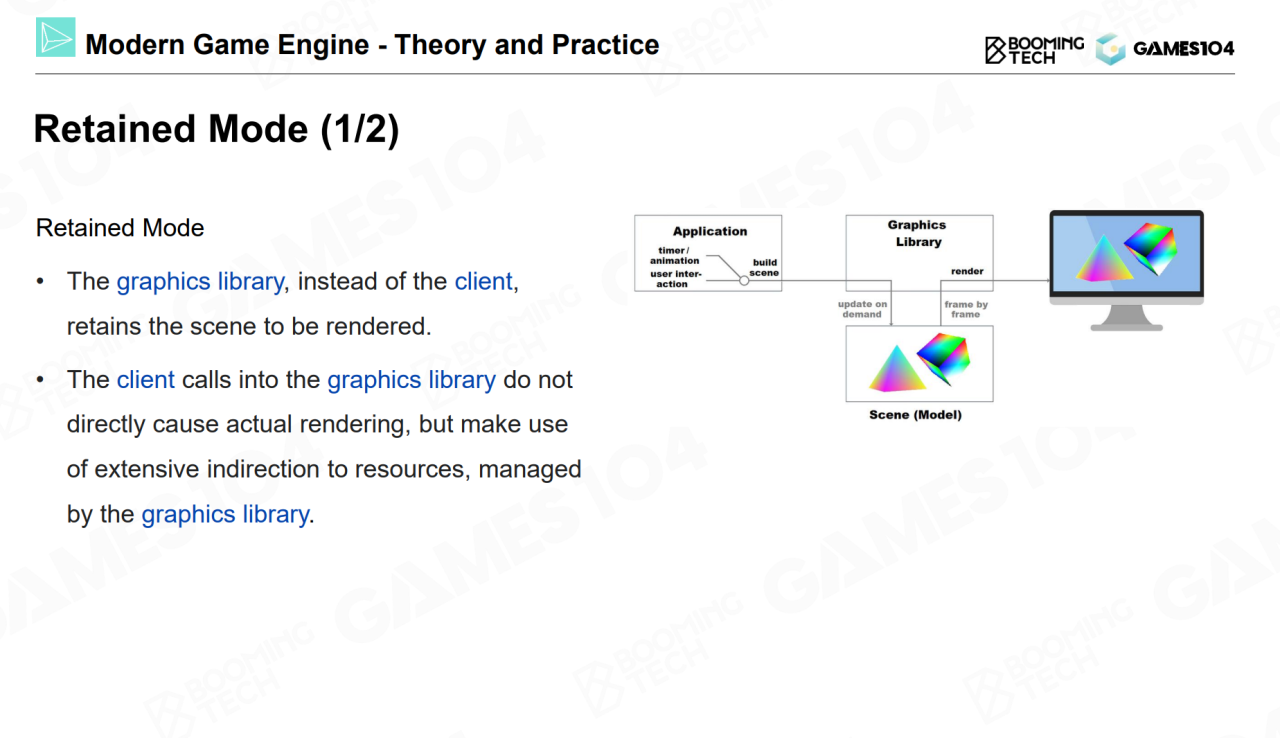Viewport: 1280px width, 738px height.
Task: Click the monitor stand in the diagram
Action: tap(1126, 316)
